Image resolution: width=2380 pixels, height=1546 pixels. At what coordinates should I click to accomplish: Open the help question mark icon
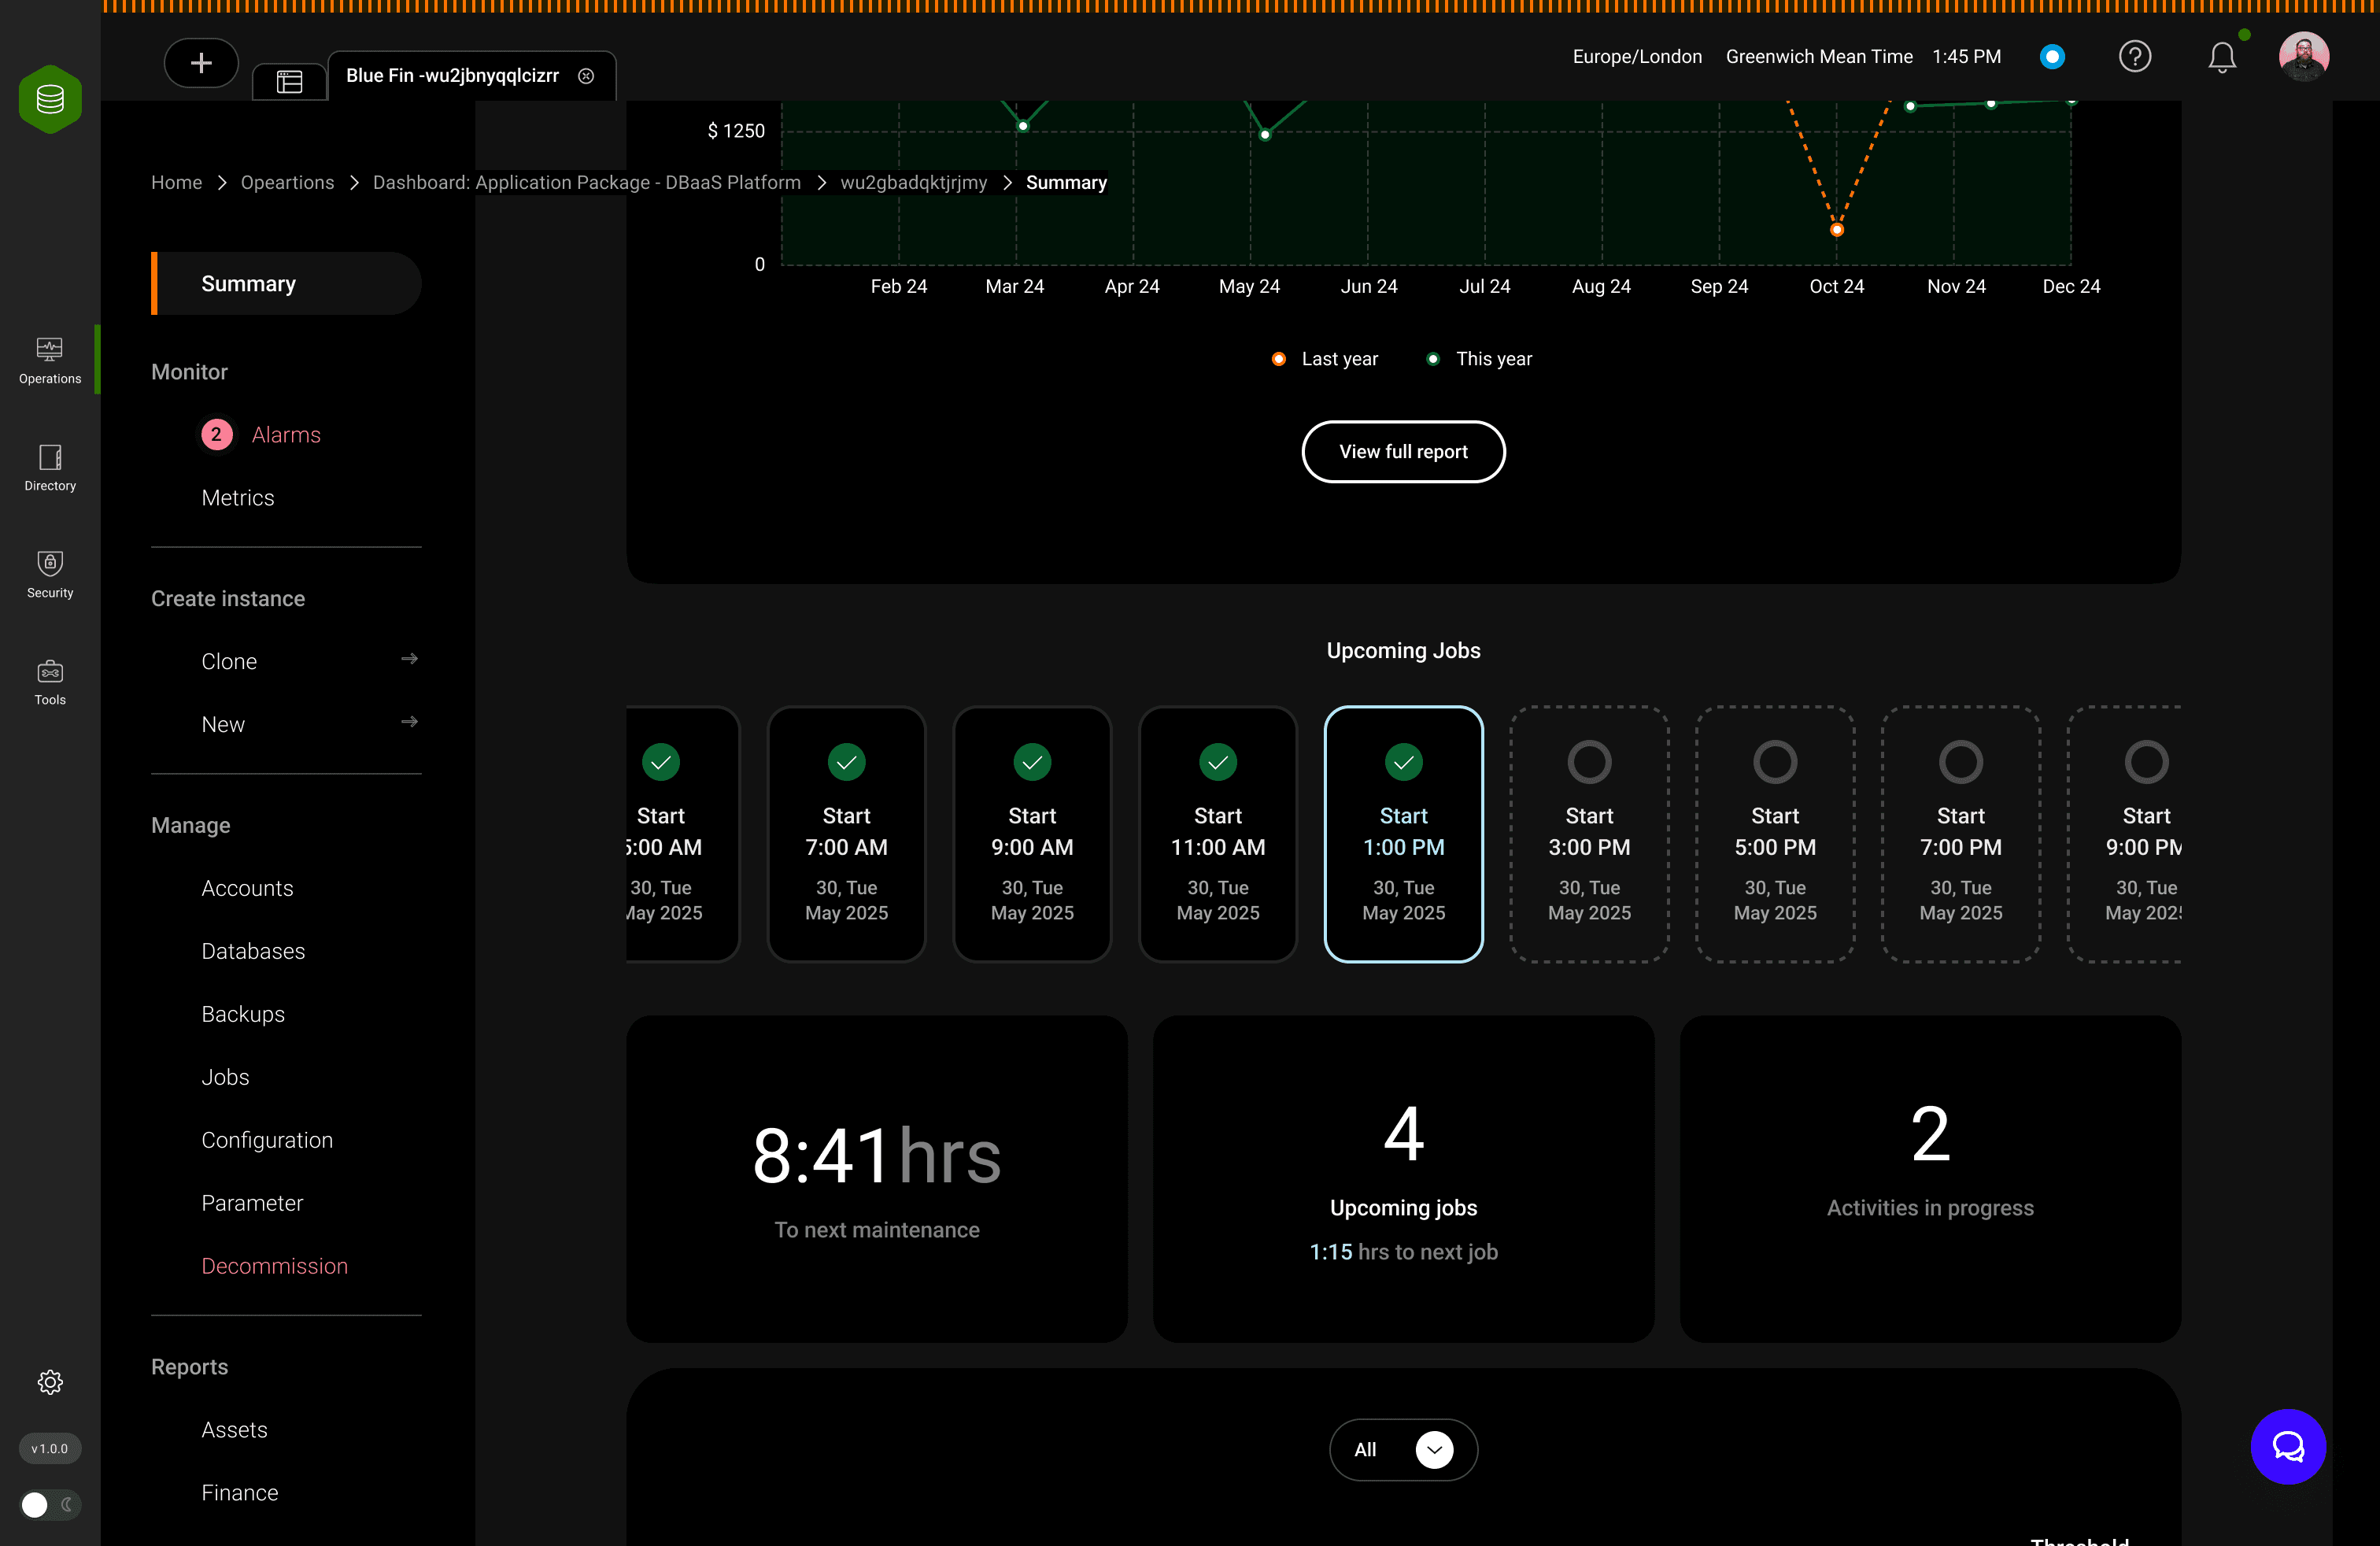pyautogui.click(x=2134, y=57)
